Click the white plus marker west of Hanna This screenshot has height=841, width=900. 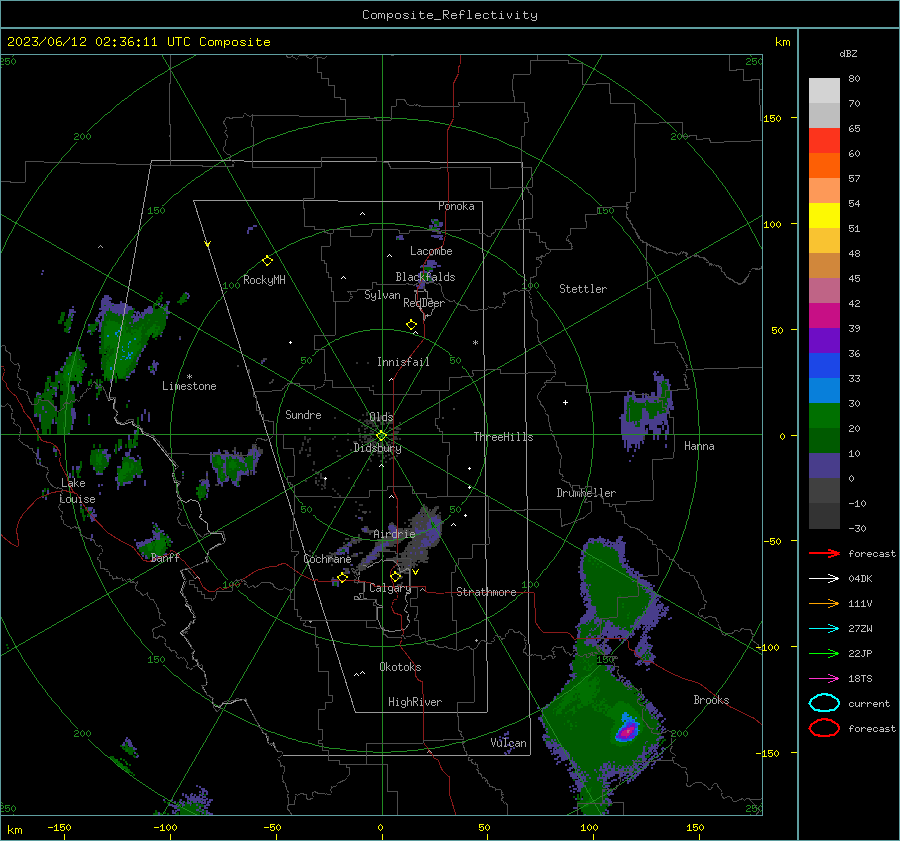(565, 402)
